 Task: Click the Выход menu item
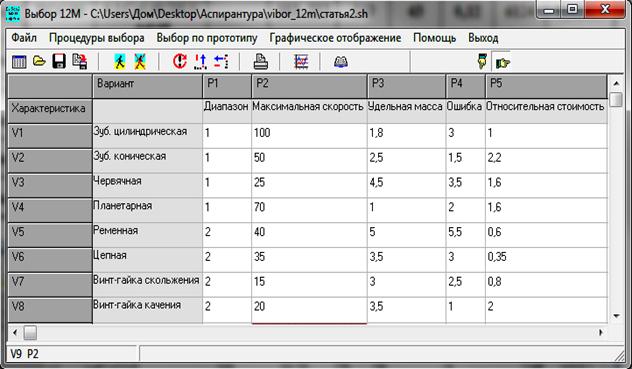(x=483, y=38)
